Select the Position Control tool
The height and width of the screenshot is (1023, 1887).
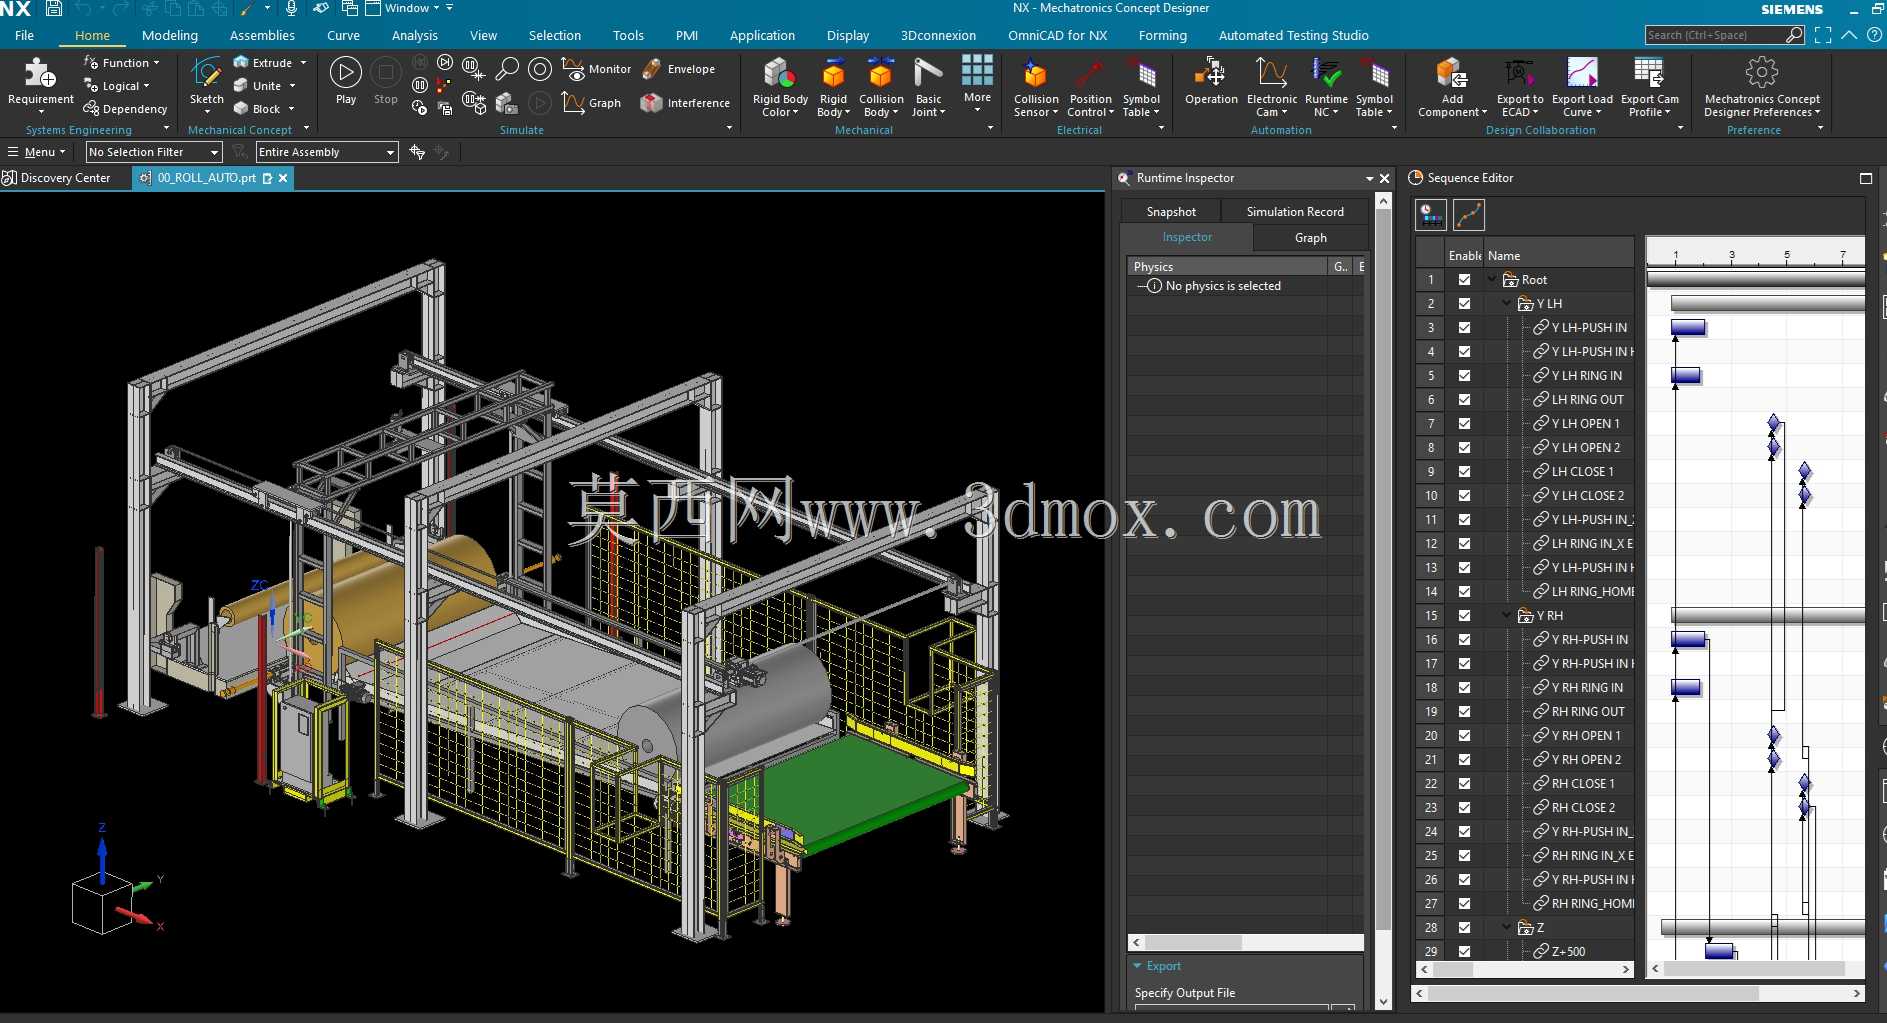(x=1090, y=86)
